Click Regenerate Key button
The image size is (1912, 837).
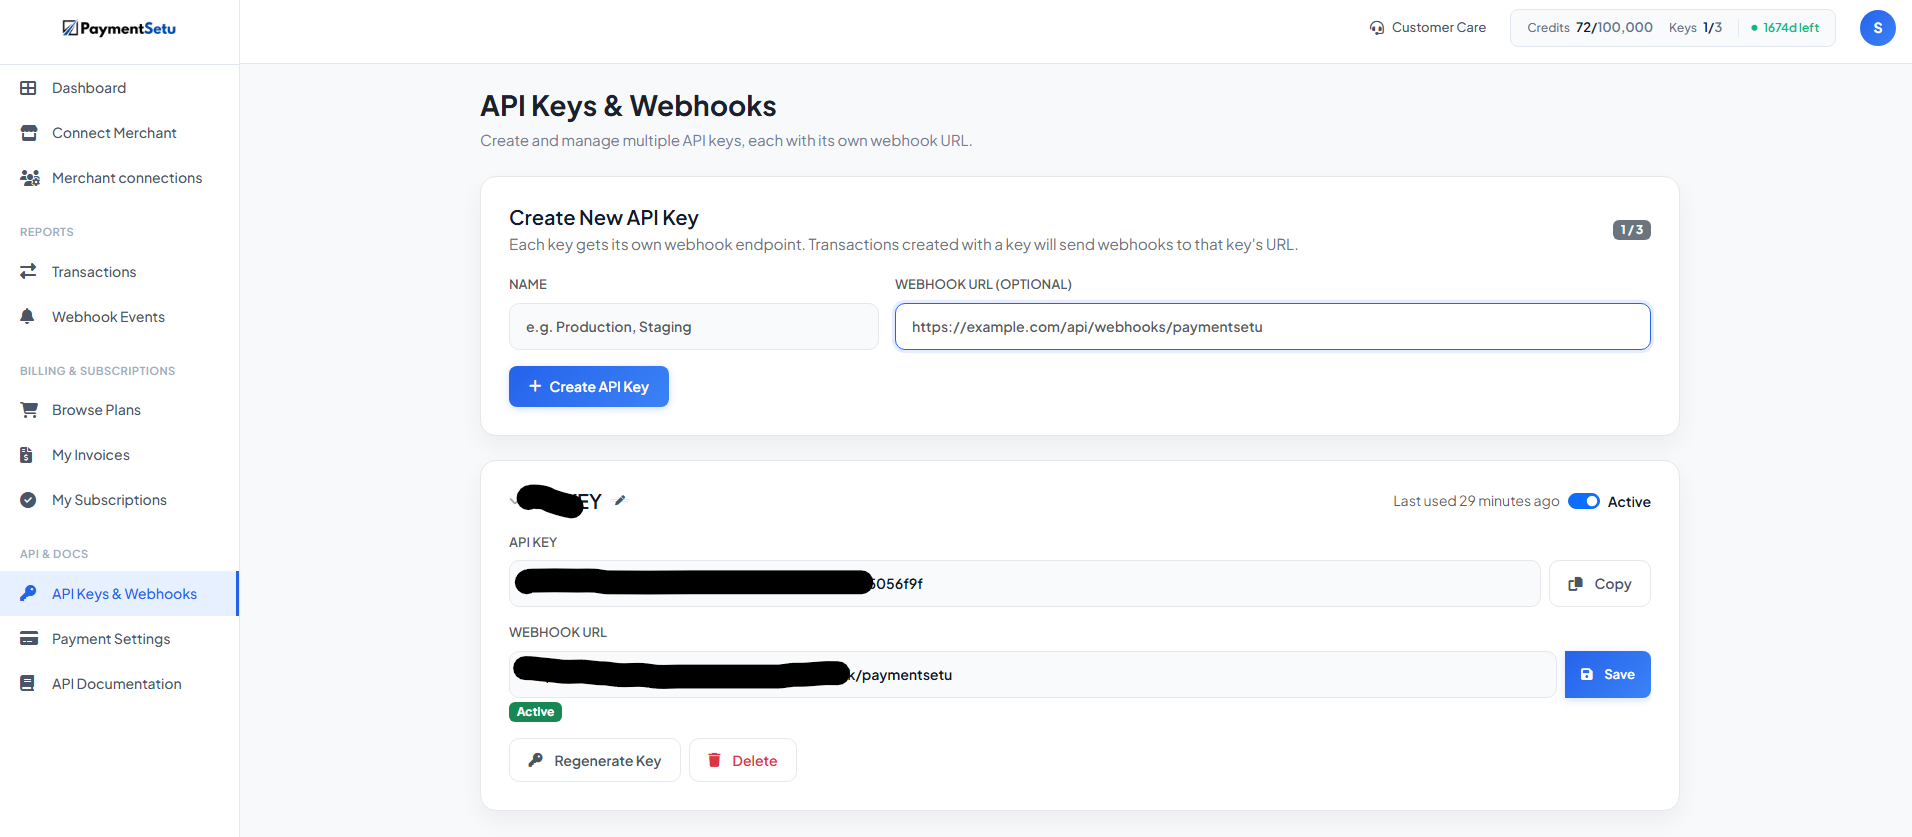click(594, 761)
